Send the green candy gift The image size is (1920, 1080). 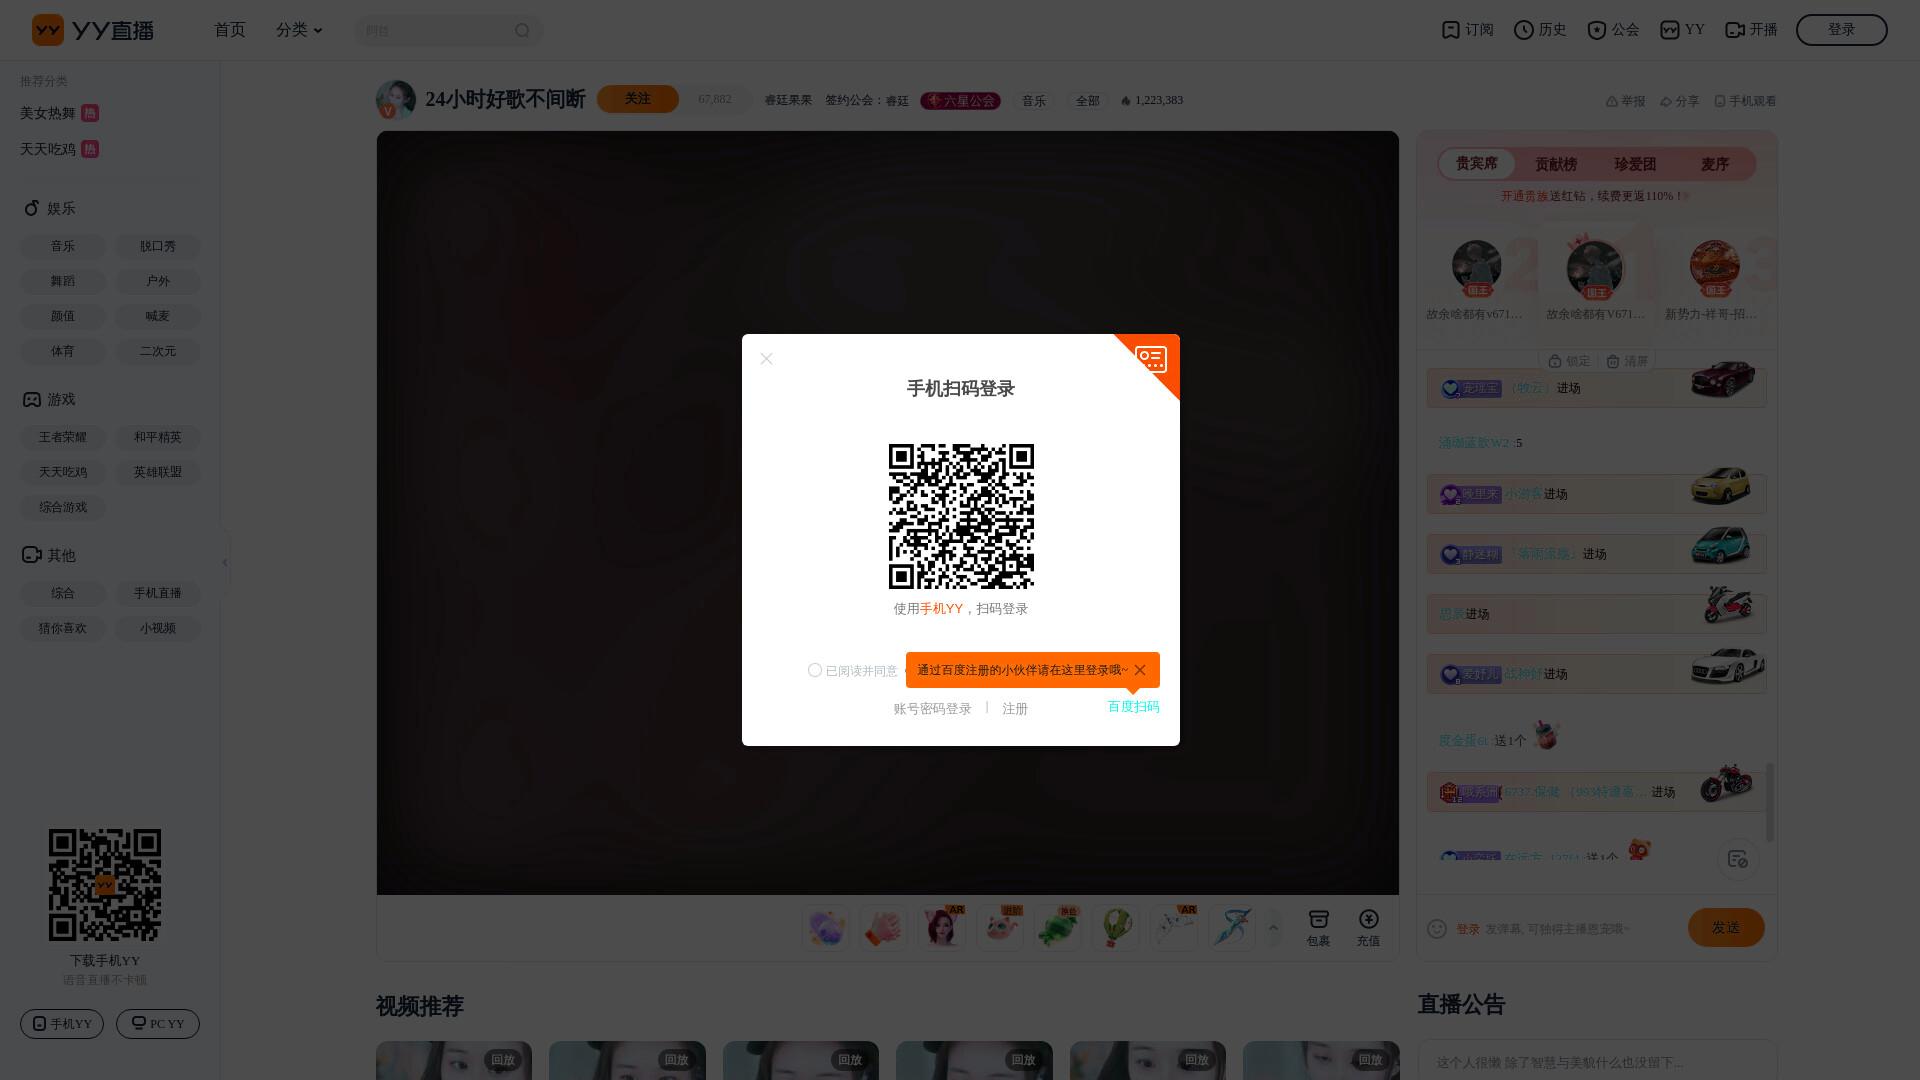point(1058,928)
